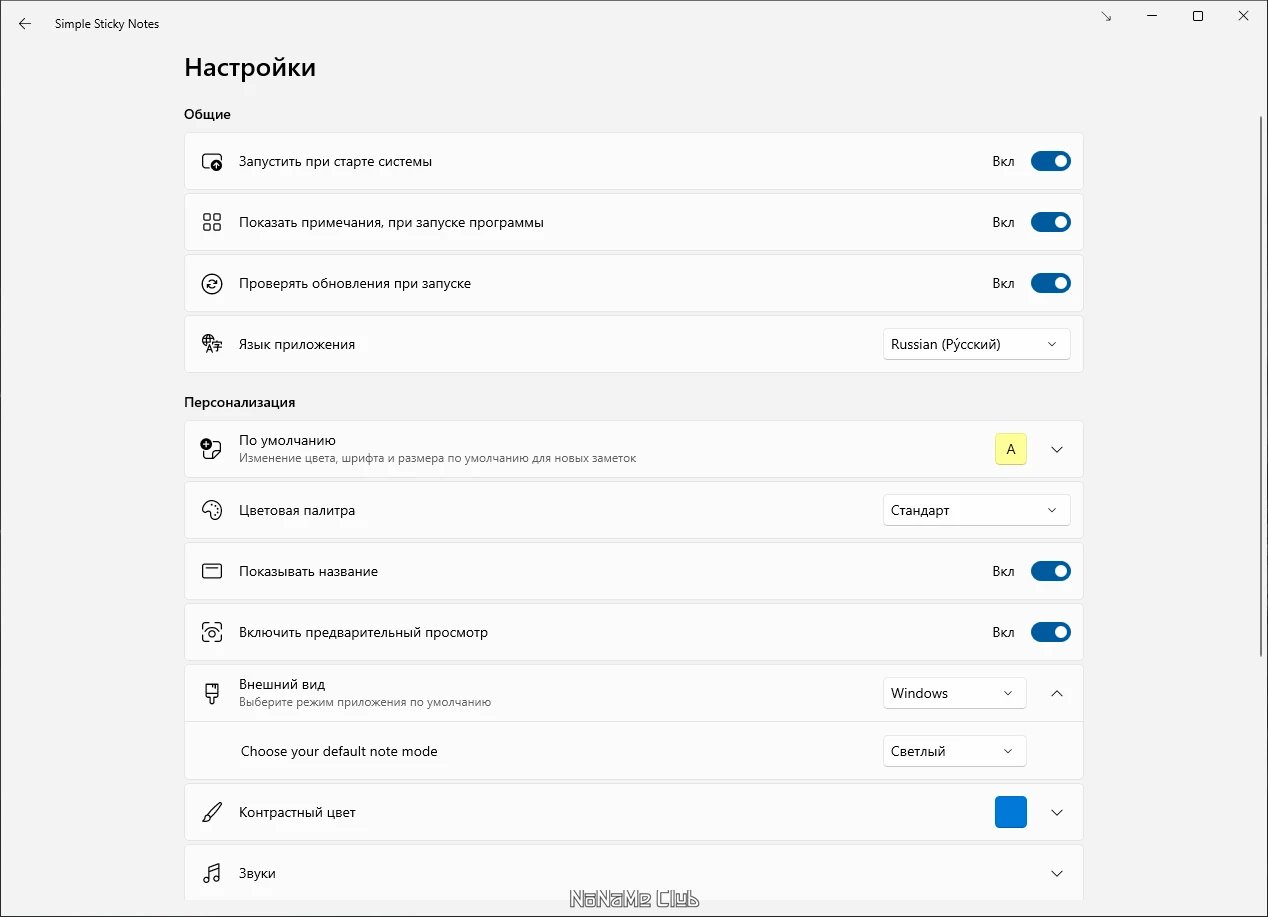This screenshot has height=917, width=1268.
Task: Turn off the show title switch
Action: tap(1050, 572)
